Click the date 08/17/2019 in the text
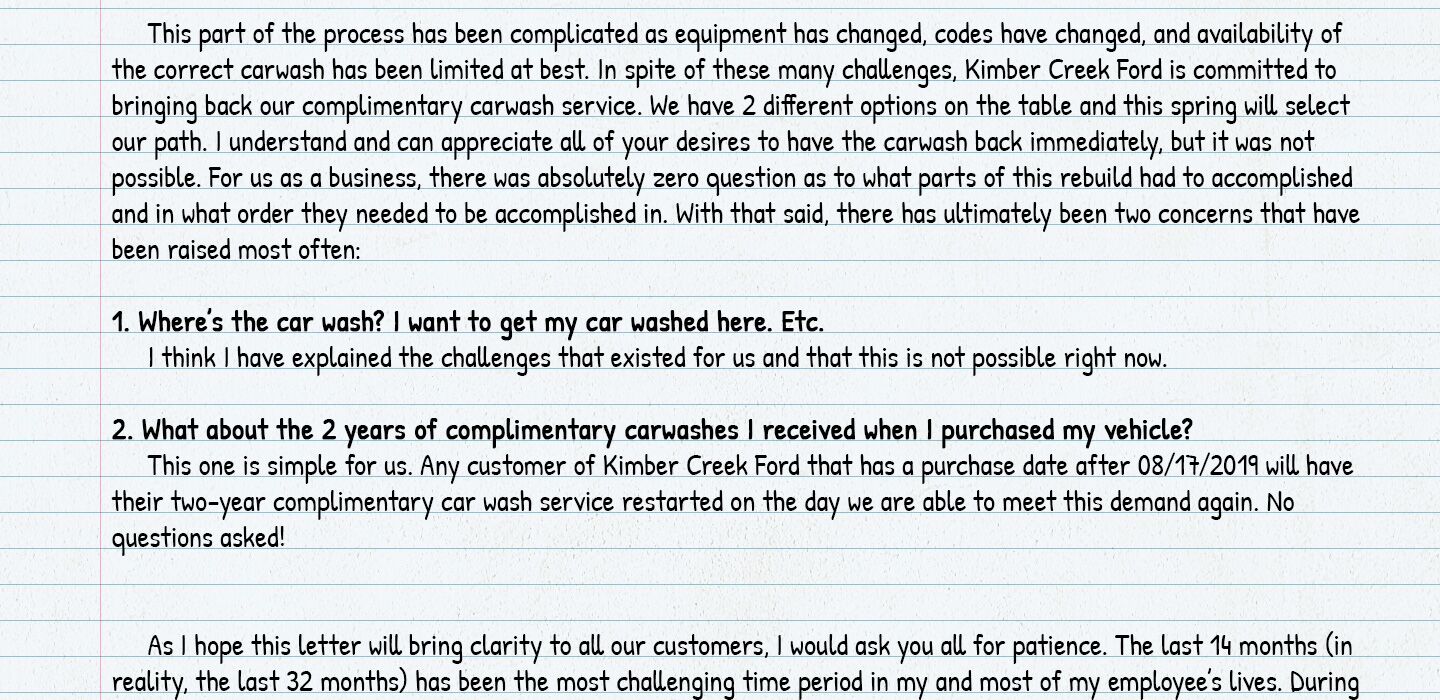Screen dimensions: 1440x700 pyautogui.click(x=1197, y=466)
